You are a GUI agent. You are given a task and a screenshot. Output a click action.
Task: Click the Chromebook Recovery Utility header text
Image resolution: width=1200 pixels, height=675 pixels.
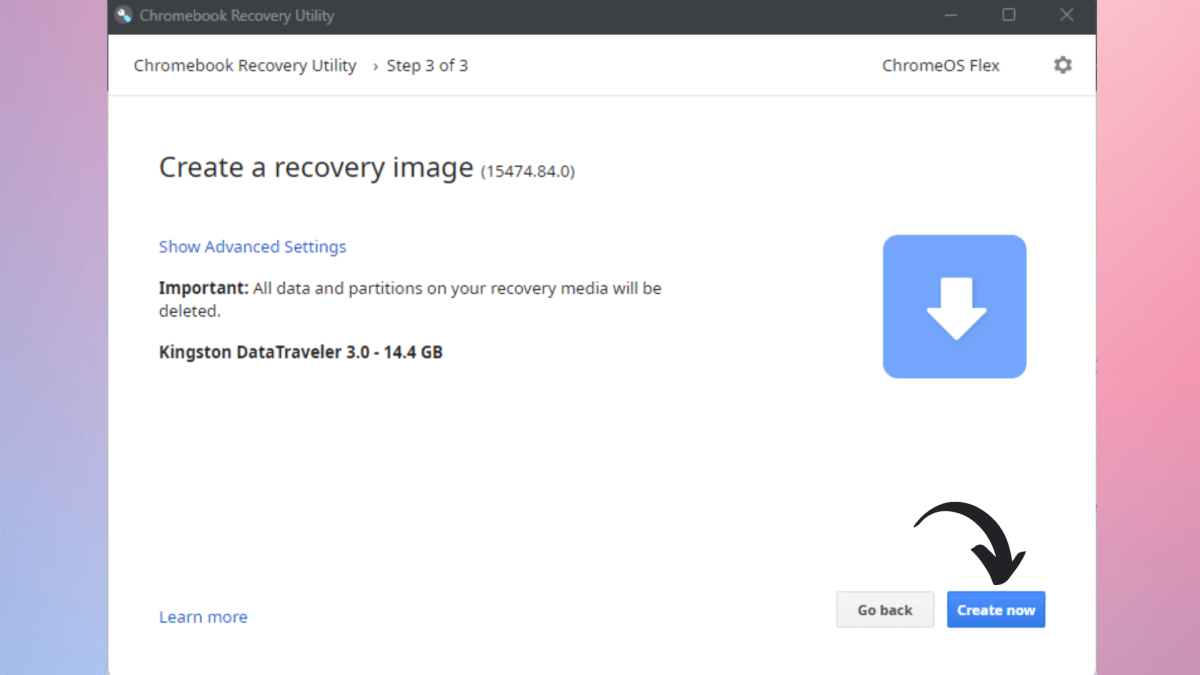[245, 65]
